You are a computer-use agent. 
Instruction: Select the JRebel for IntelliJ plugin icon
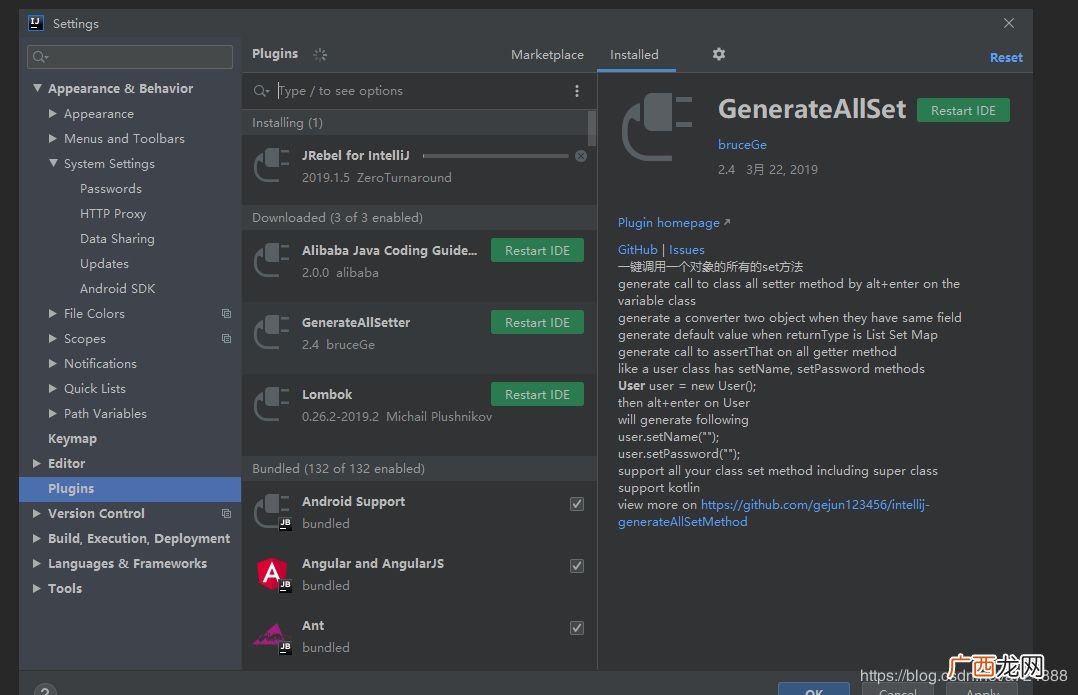(x=272, y=166)
